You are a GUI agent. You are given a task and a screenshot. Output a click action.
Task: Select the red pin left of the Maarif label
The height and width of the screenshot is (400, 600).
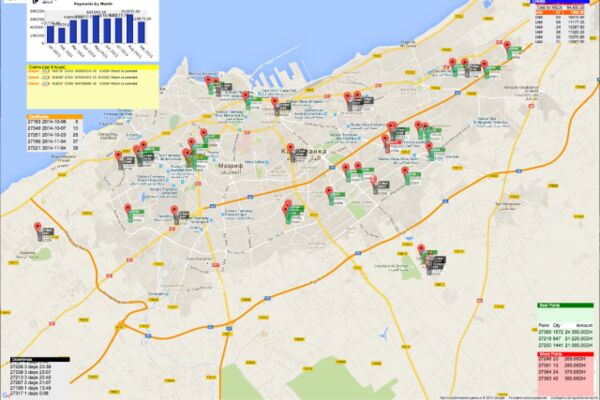186,154
